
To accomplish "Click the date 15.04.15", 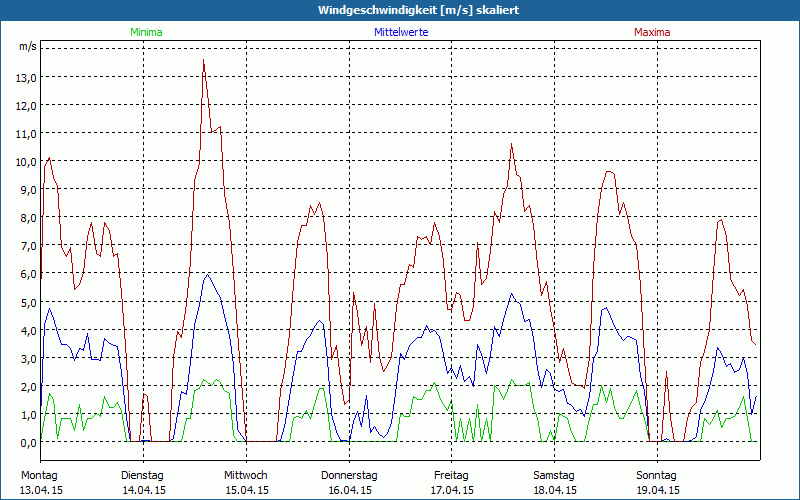I will tap(247, 490).
